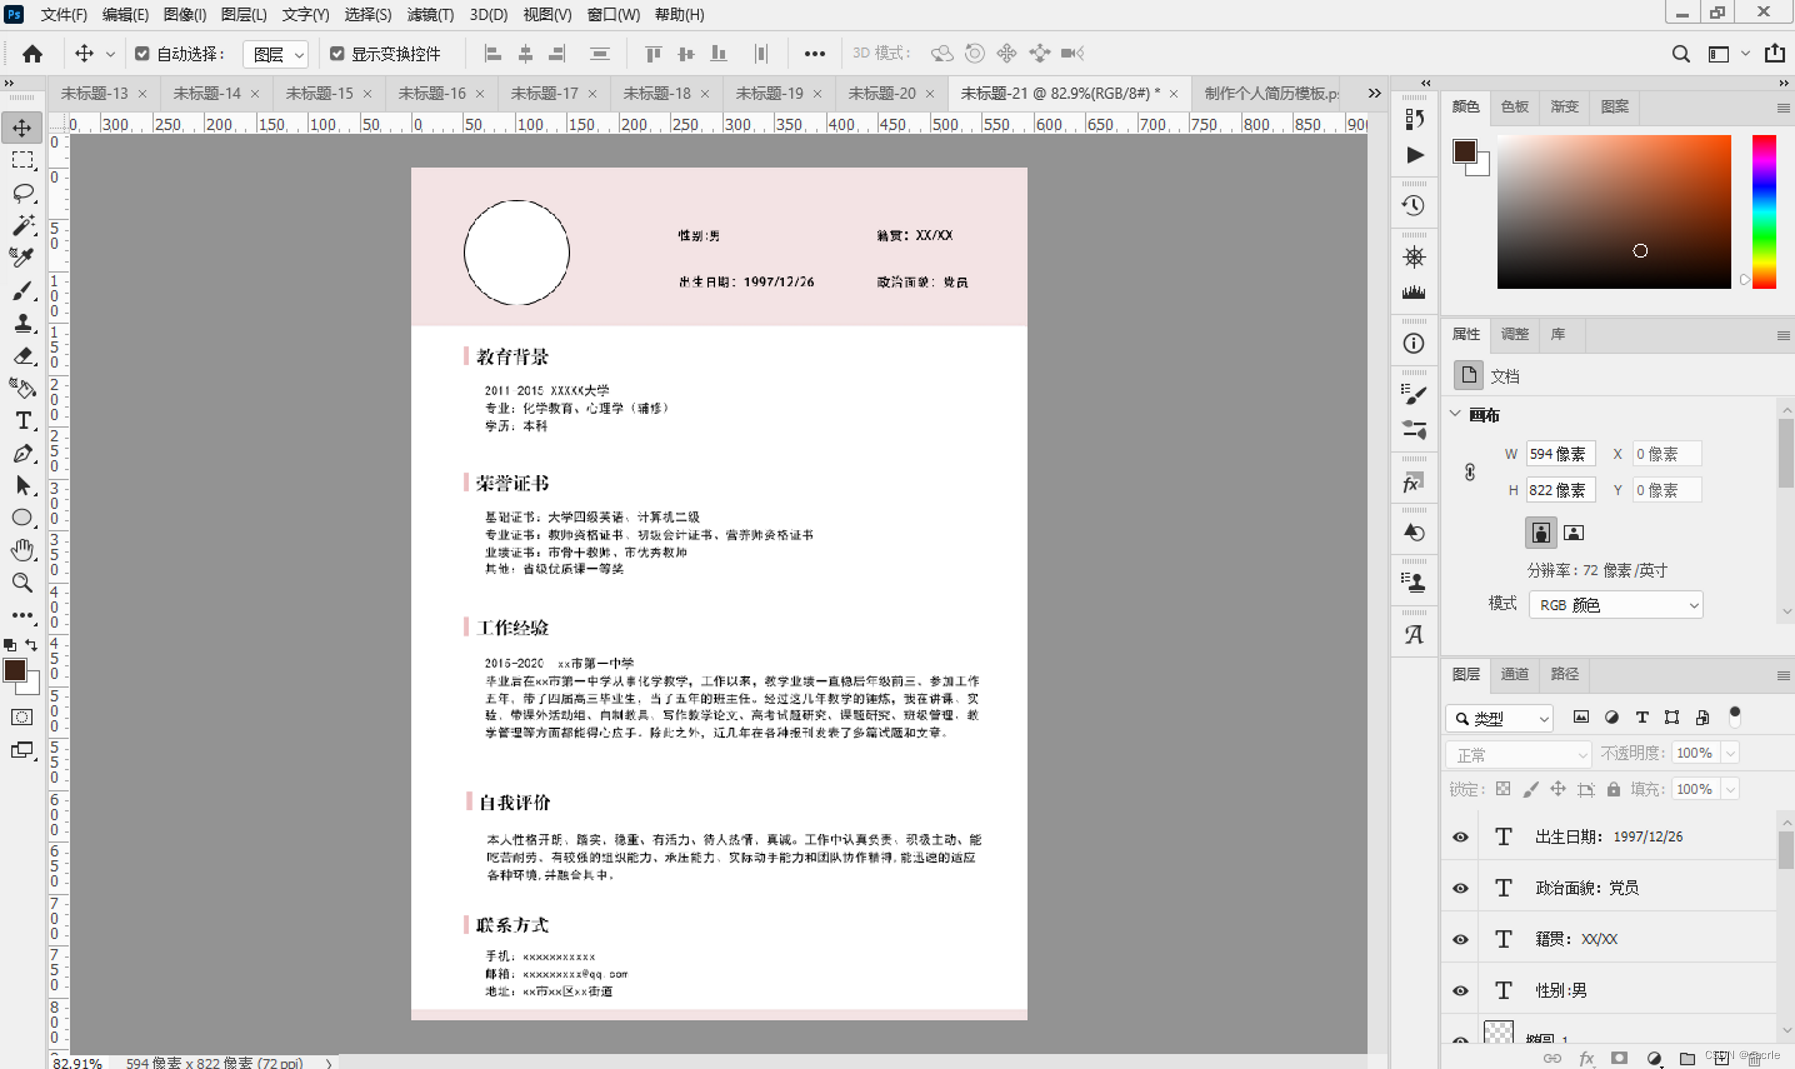Select the Eraser tool
The width and height of the screenshot is (1795, 1069).
pos(22,356)
